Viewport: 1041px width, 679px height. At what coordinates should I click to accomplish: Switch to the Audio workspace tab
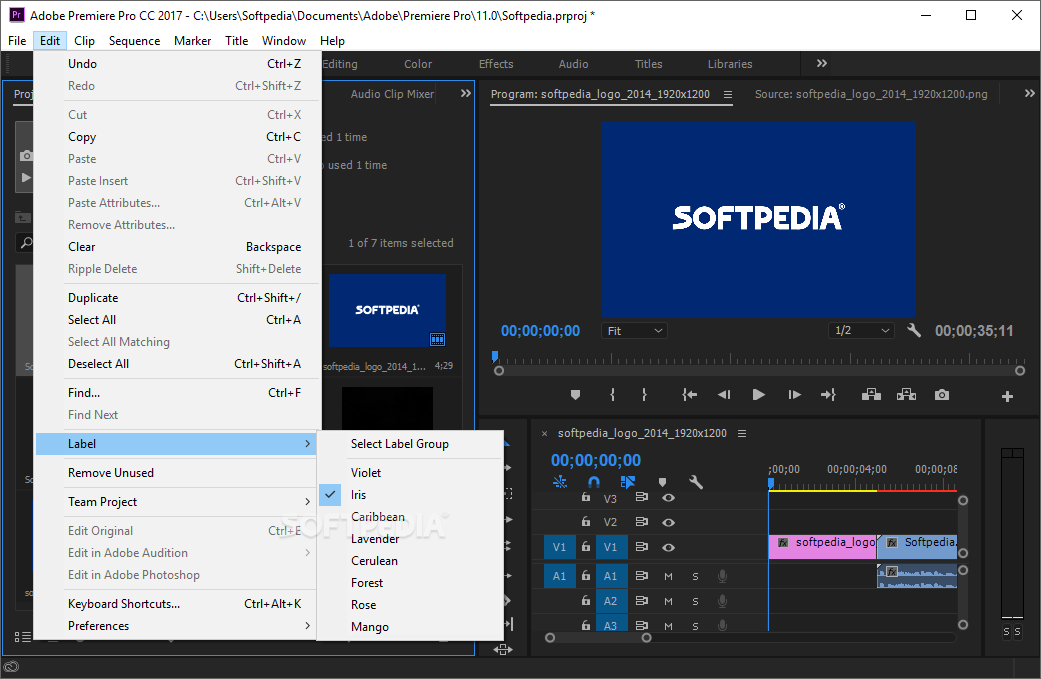(x=573, y=64)
